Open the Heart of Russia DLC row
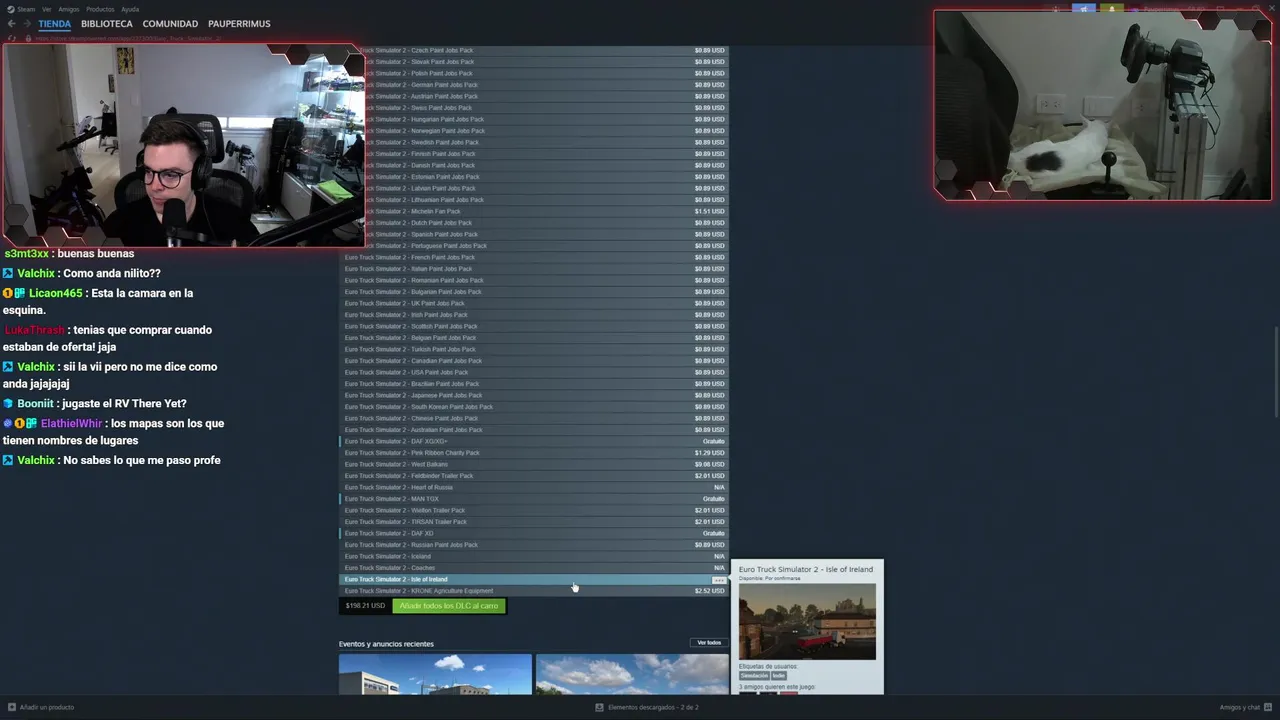 click(x=534, y=487)
